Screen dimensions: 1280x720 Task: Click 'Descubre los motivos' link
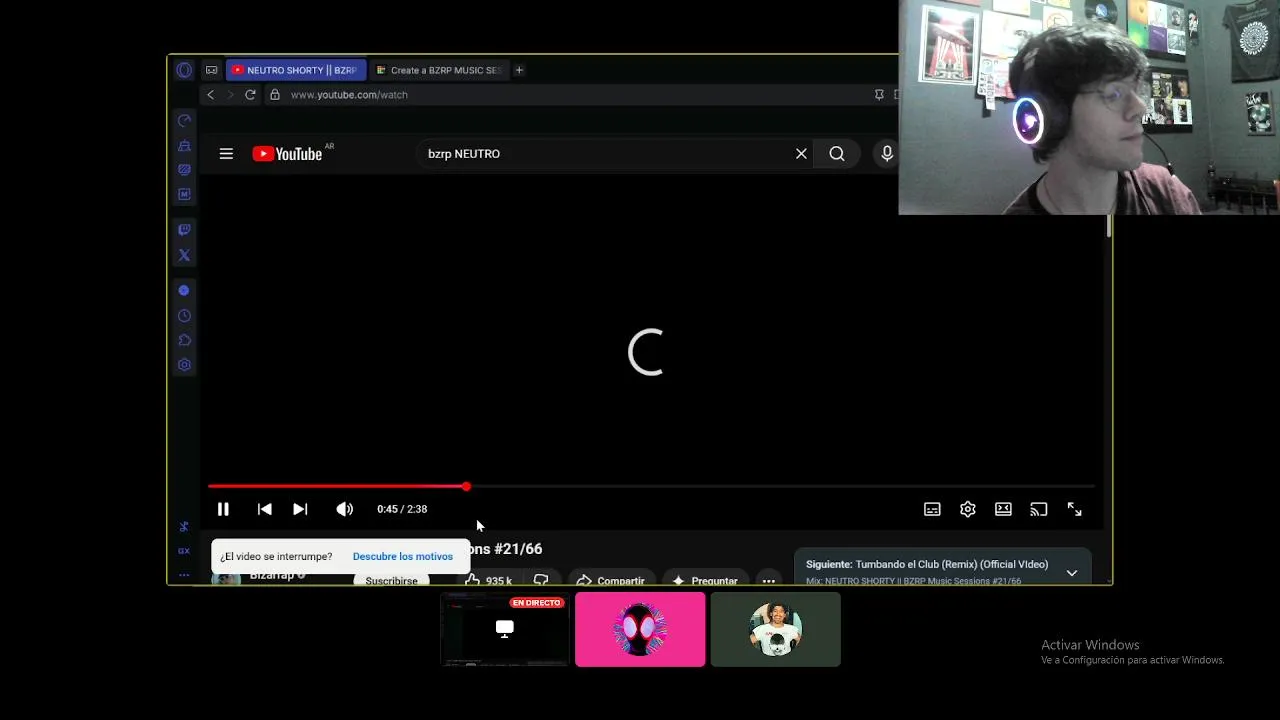[402, 556]
